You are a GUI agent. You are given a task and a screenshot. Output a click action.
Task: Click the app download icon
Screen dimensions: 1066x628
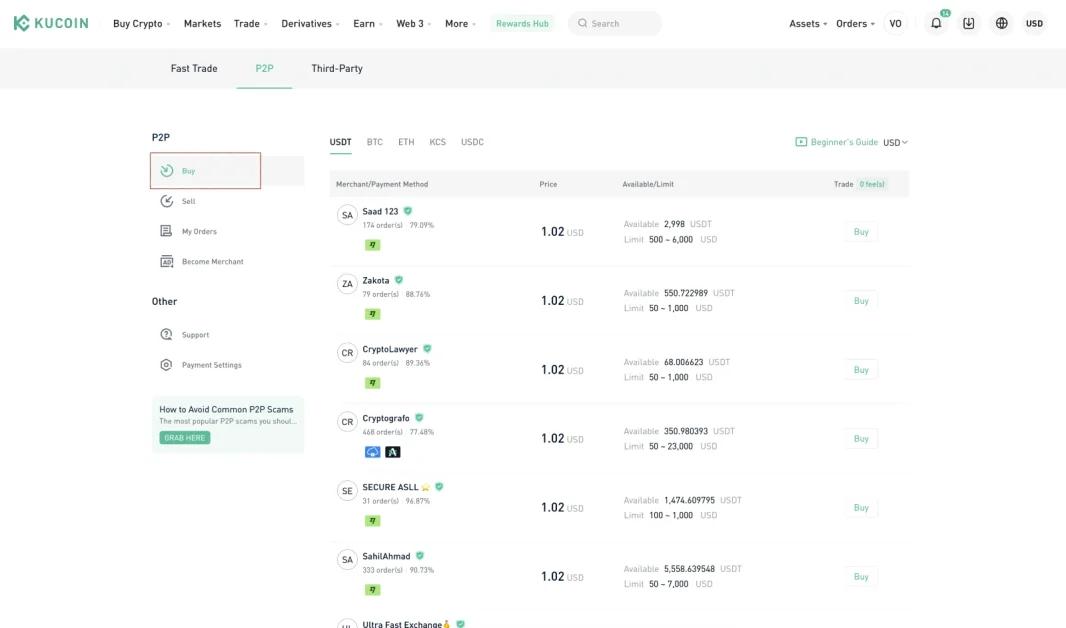click(x=969, y=23)
